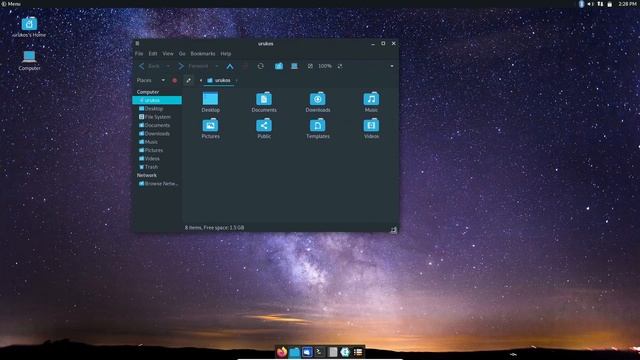Click the zoom in icon right of 100%
Screen dimensions: 640x360
340,66
